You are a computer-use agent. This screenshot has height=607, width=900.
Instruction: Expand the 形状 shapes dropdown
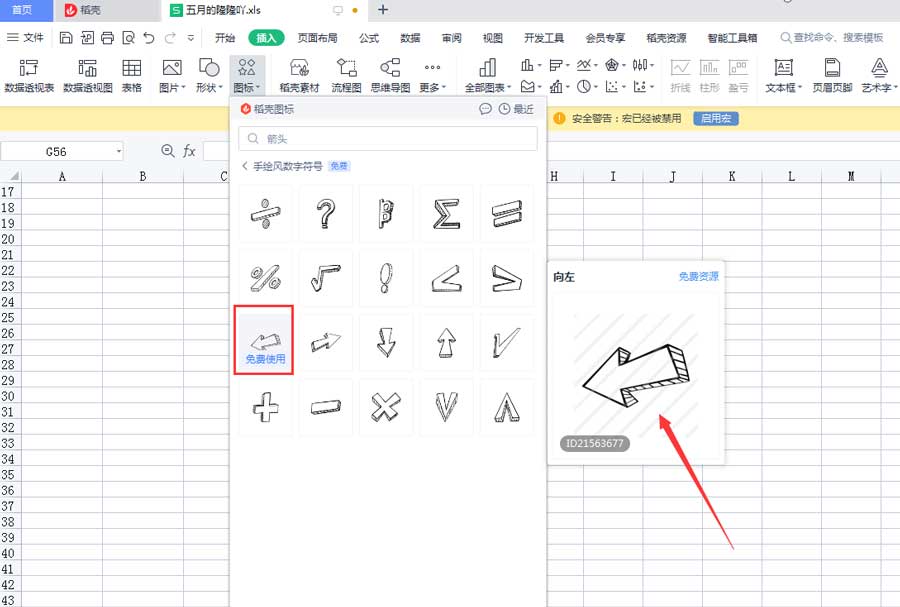[209, 75]
